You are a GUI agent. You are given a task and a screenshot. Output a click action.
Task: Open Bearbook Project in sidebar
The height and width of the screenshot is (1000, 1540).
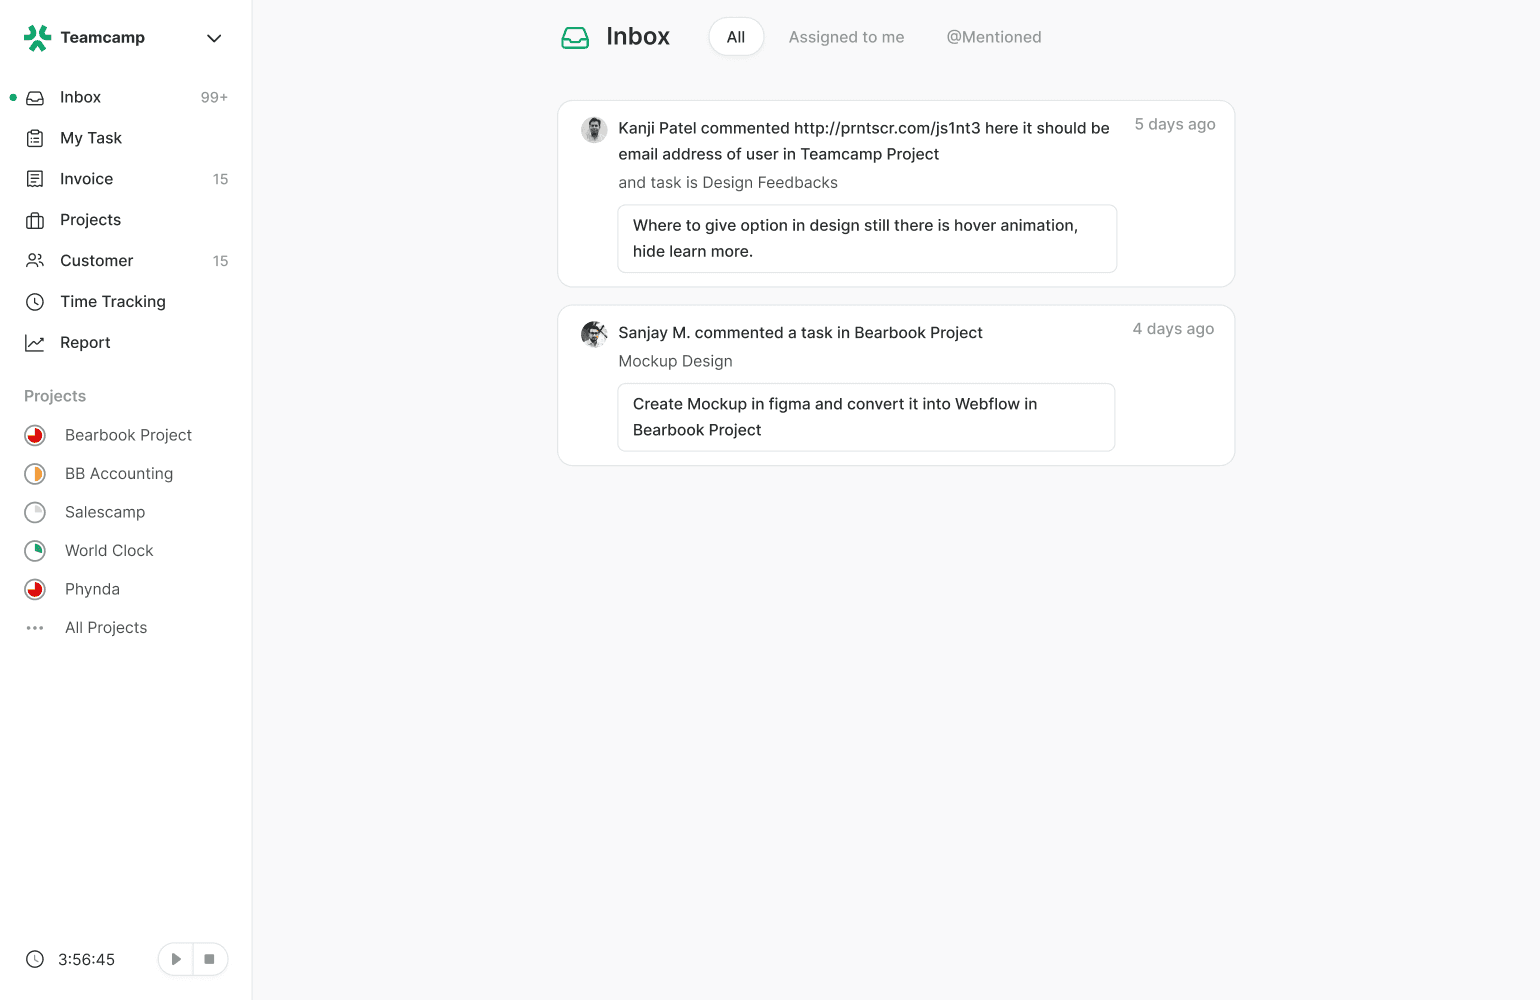point(128,435)
